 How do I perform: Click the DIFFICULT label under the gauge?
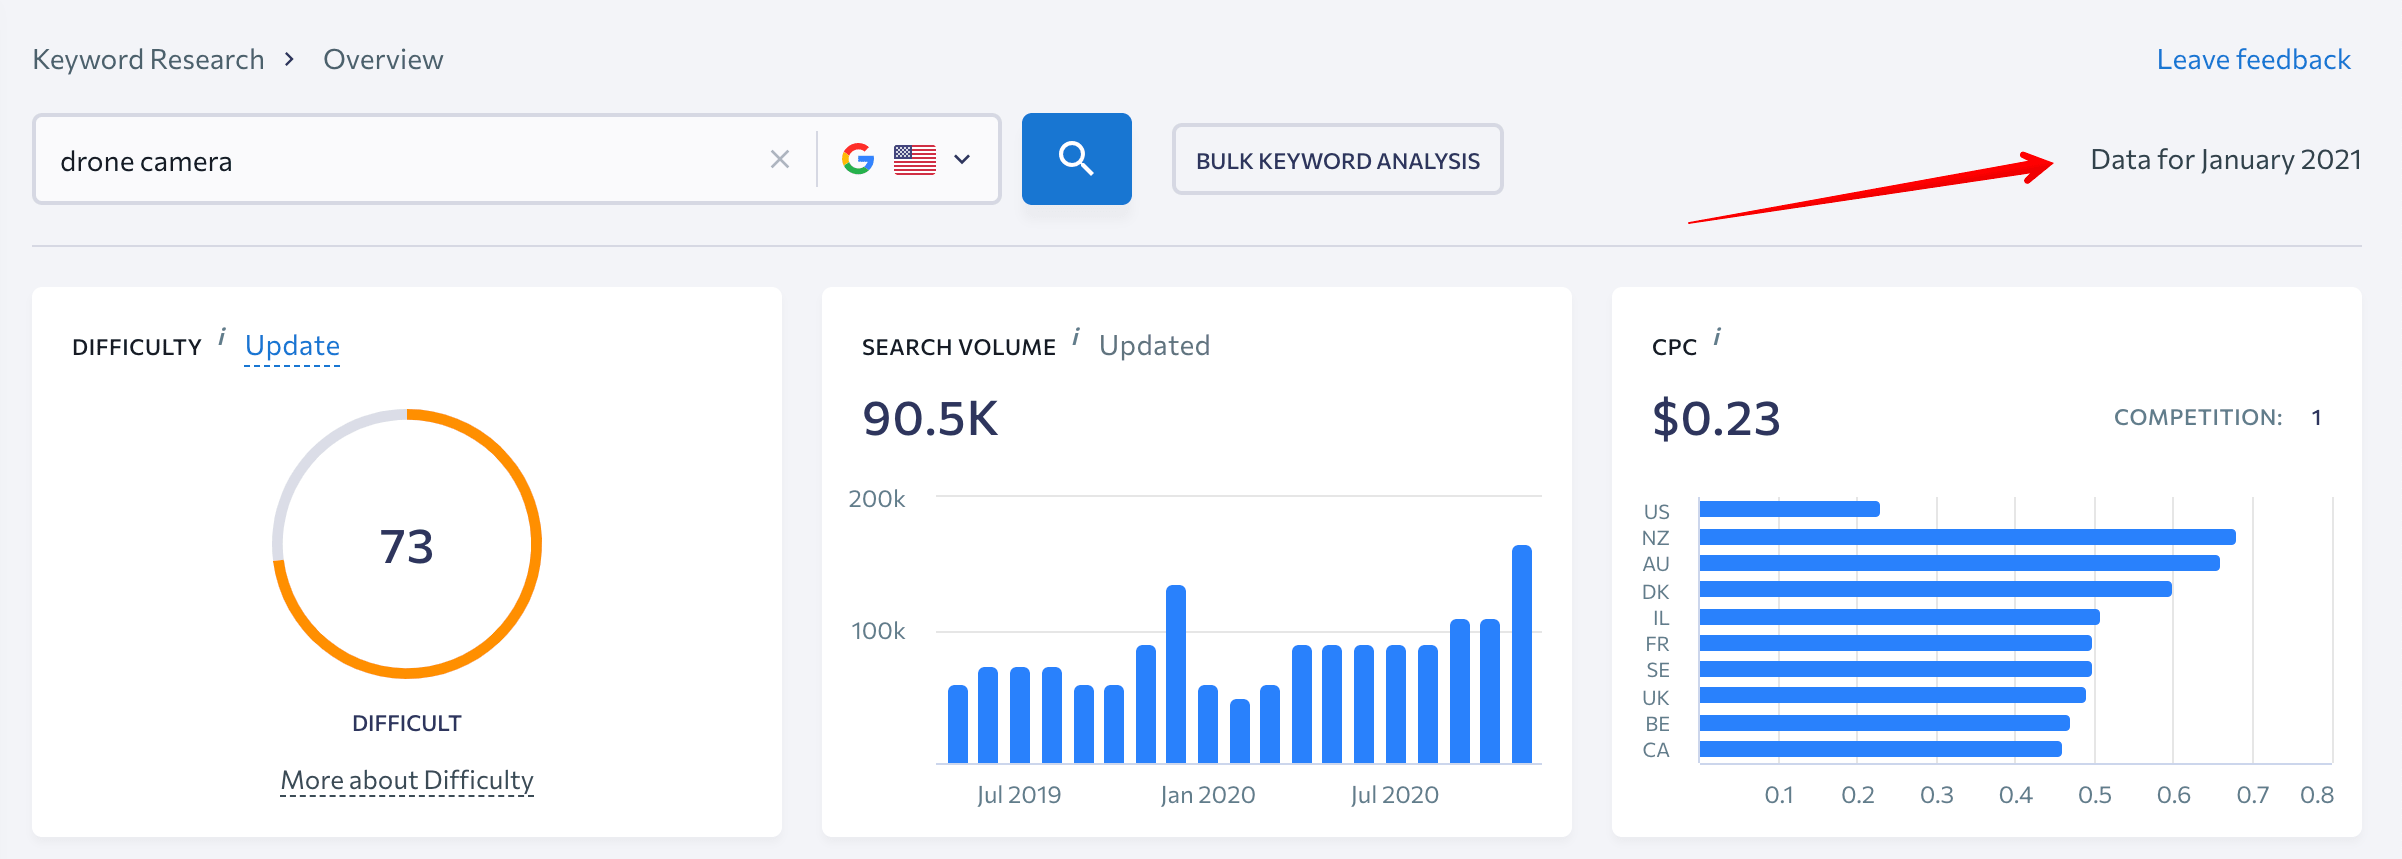pos(407,723)
